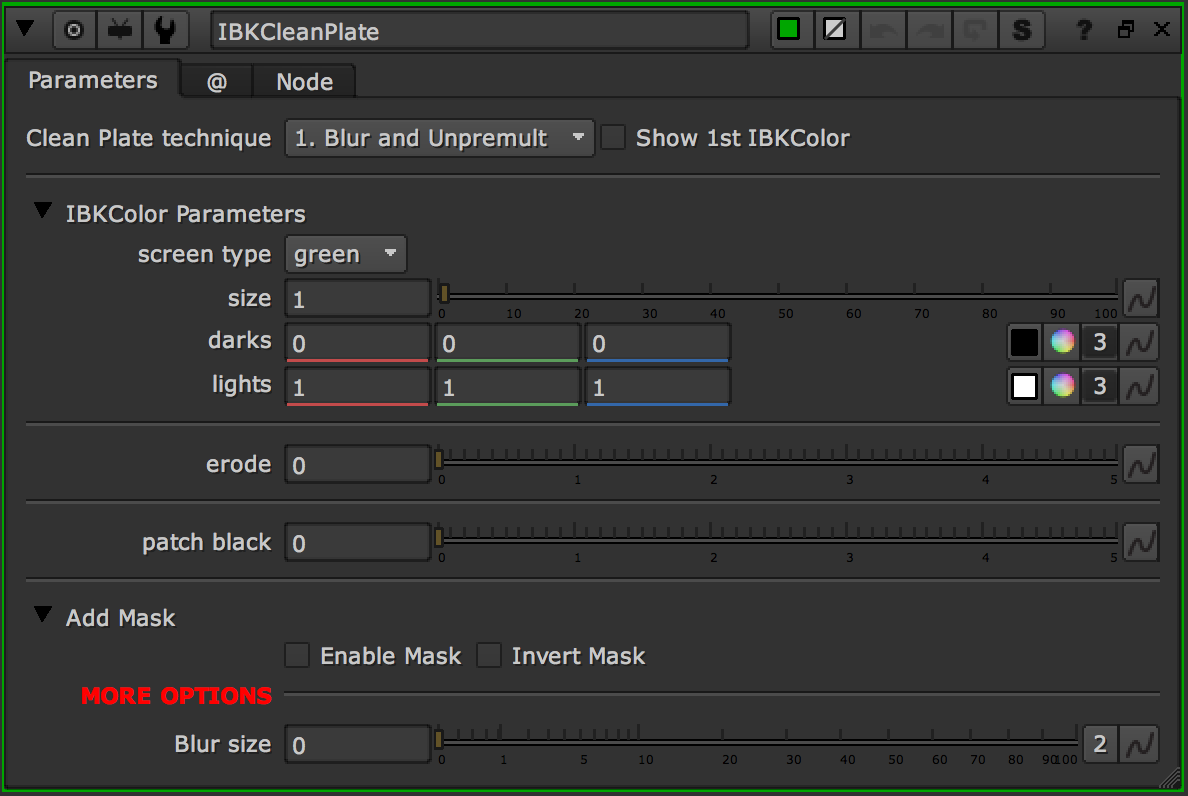1188x796 pixels.
Task: Float the panel using the undock icon
Action: (x=1126, y=30)
